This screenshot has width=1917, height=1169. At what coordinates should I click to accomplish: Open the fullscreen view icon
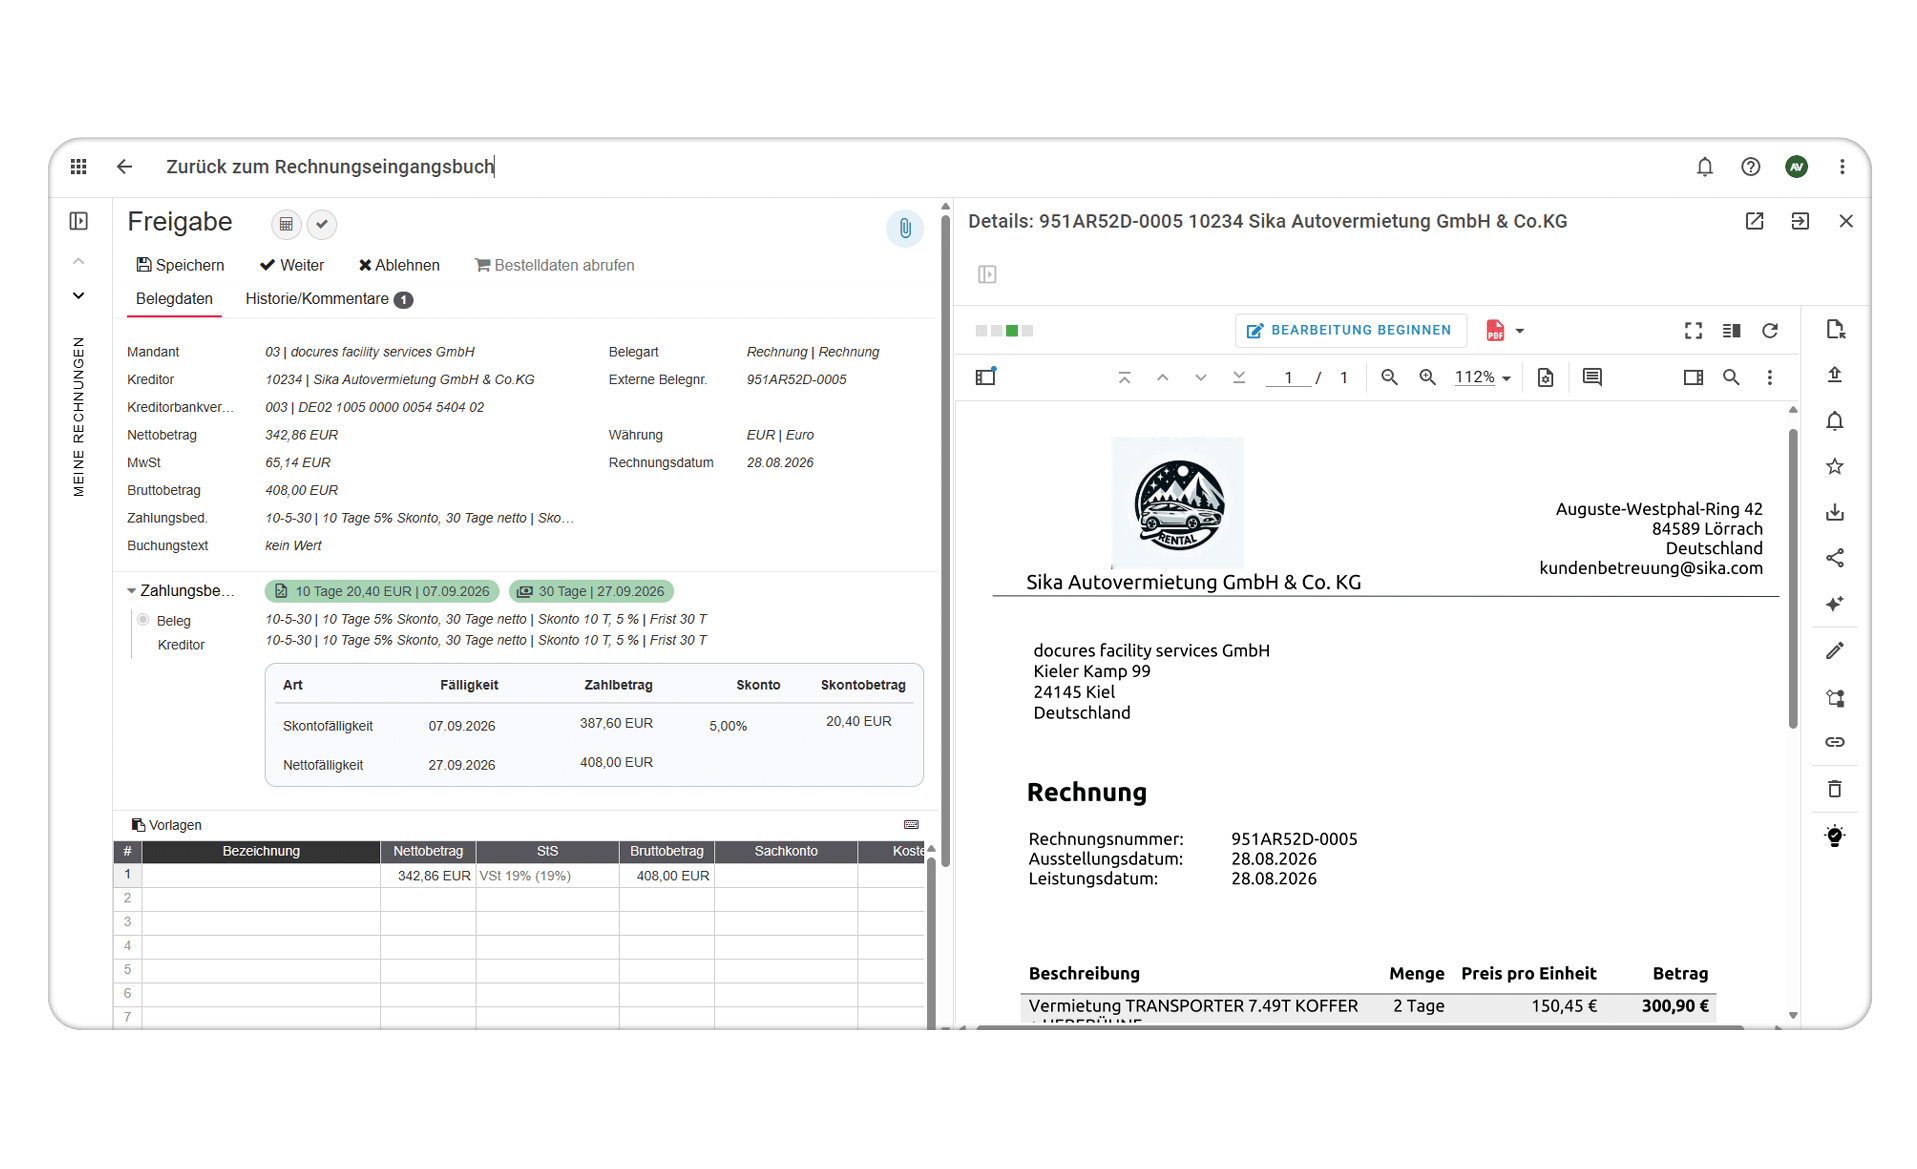coord(1693,331)
